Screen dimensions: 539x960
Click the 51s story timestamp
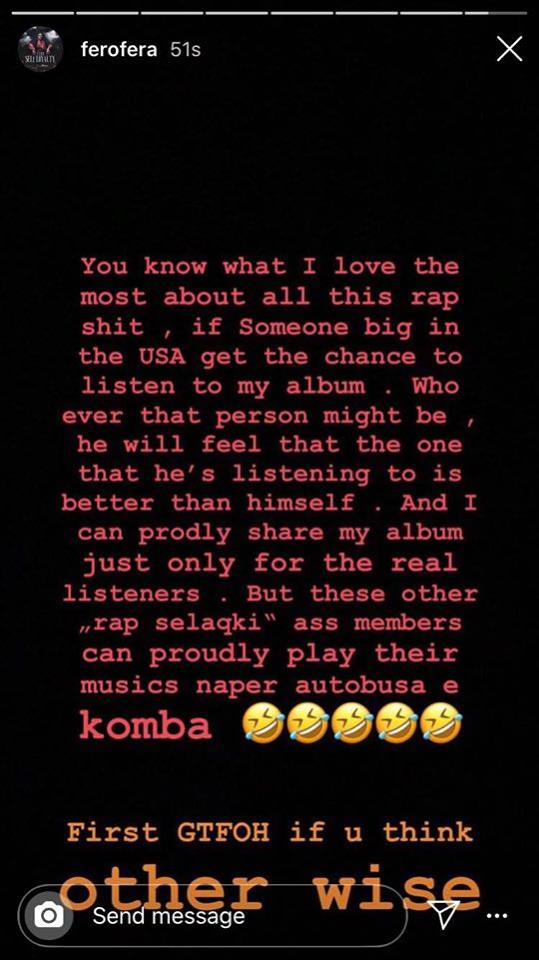pyautogui.click(x=186, y=50)
